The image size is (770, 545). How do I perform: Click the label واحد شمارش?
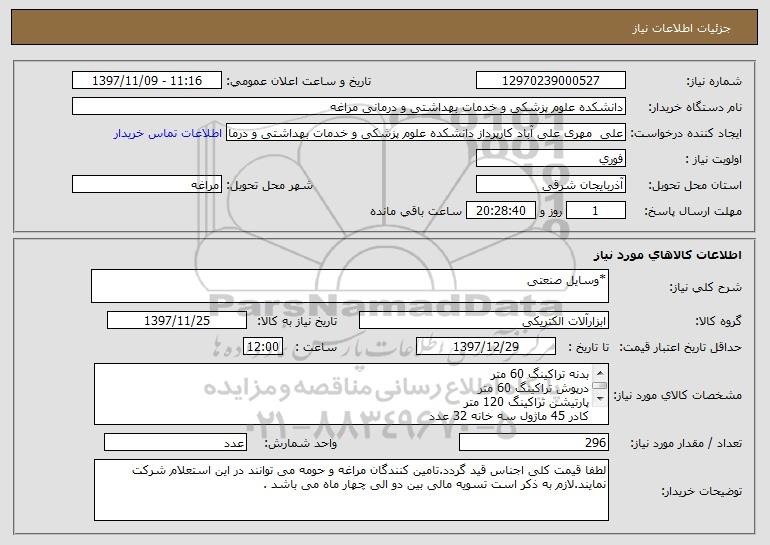(301, 443)
